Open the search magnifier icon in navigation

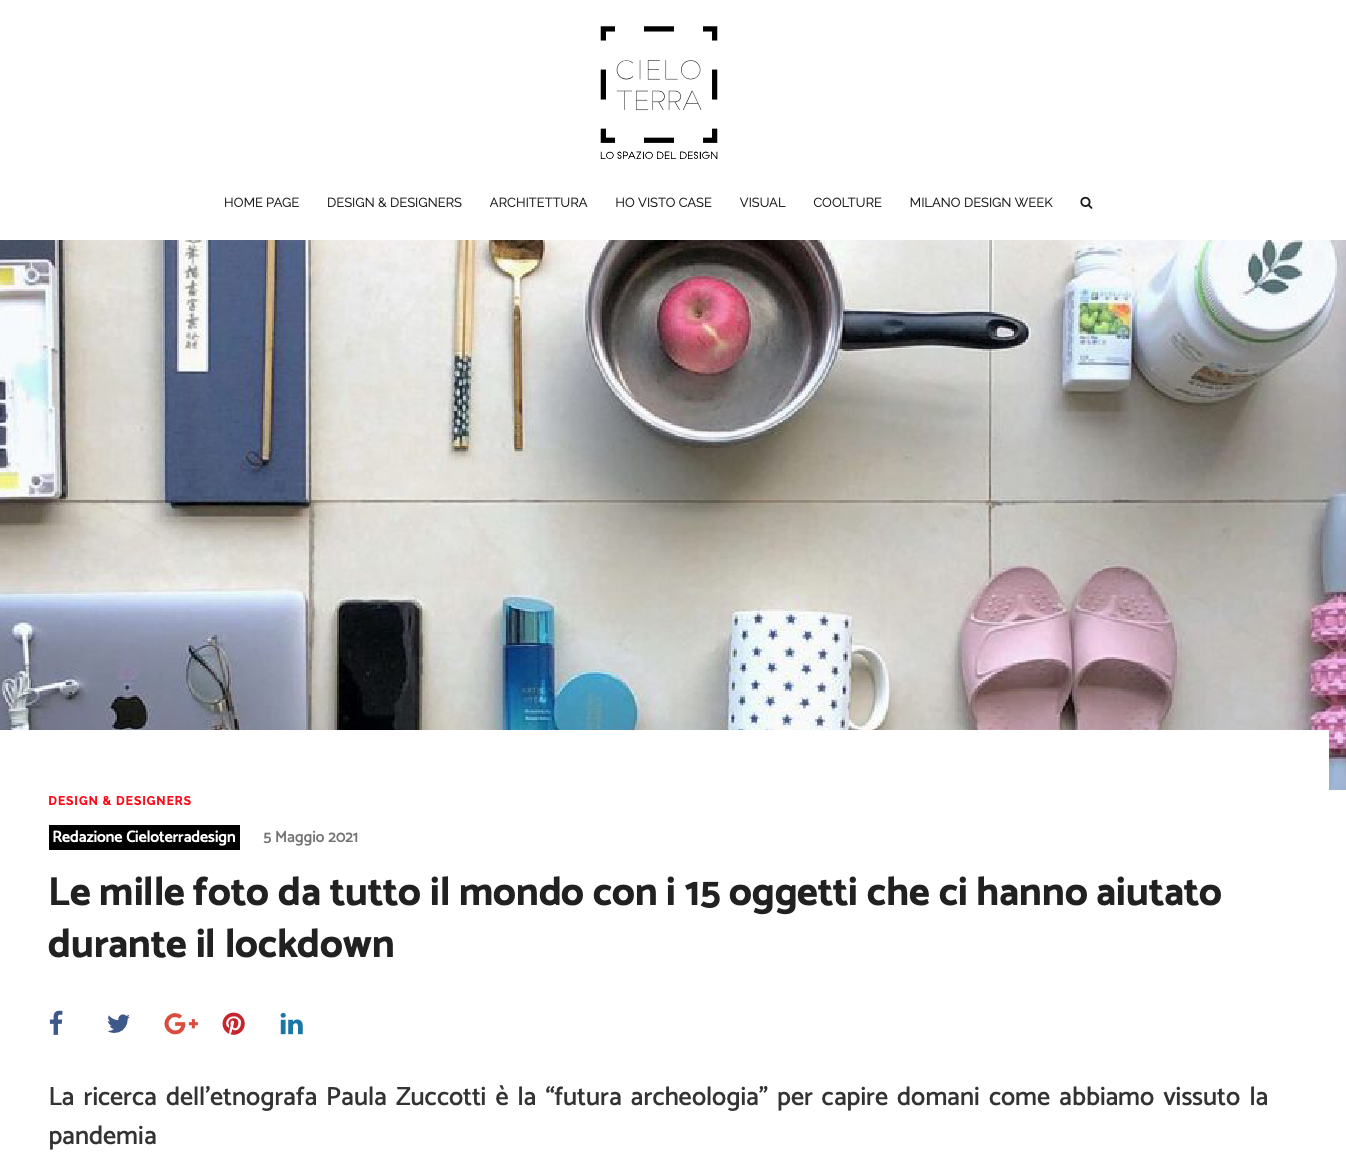tap(1086, 203)
